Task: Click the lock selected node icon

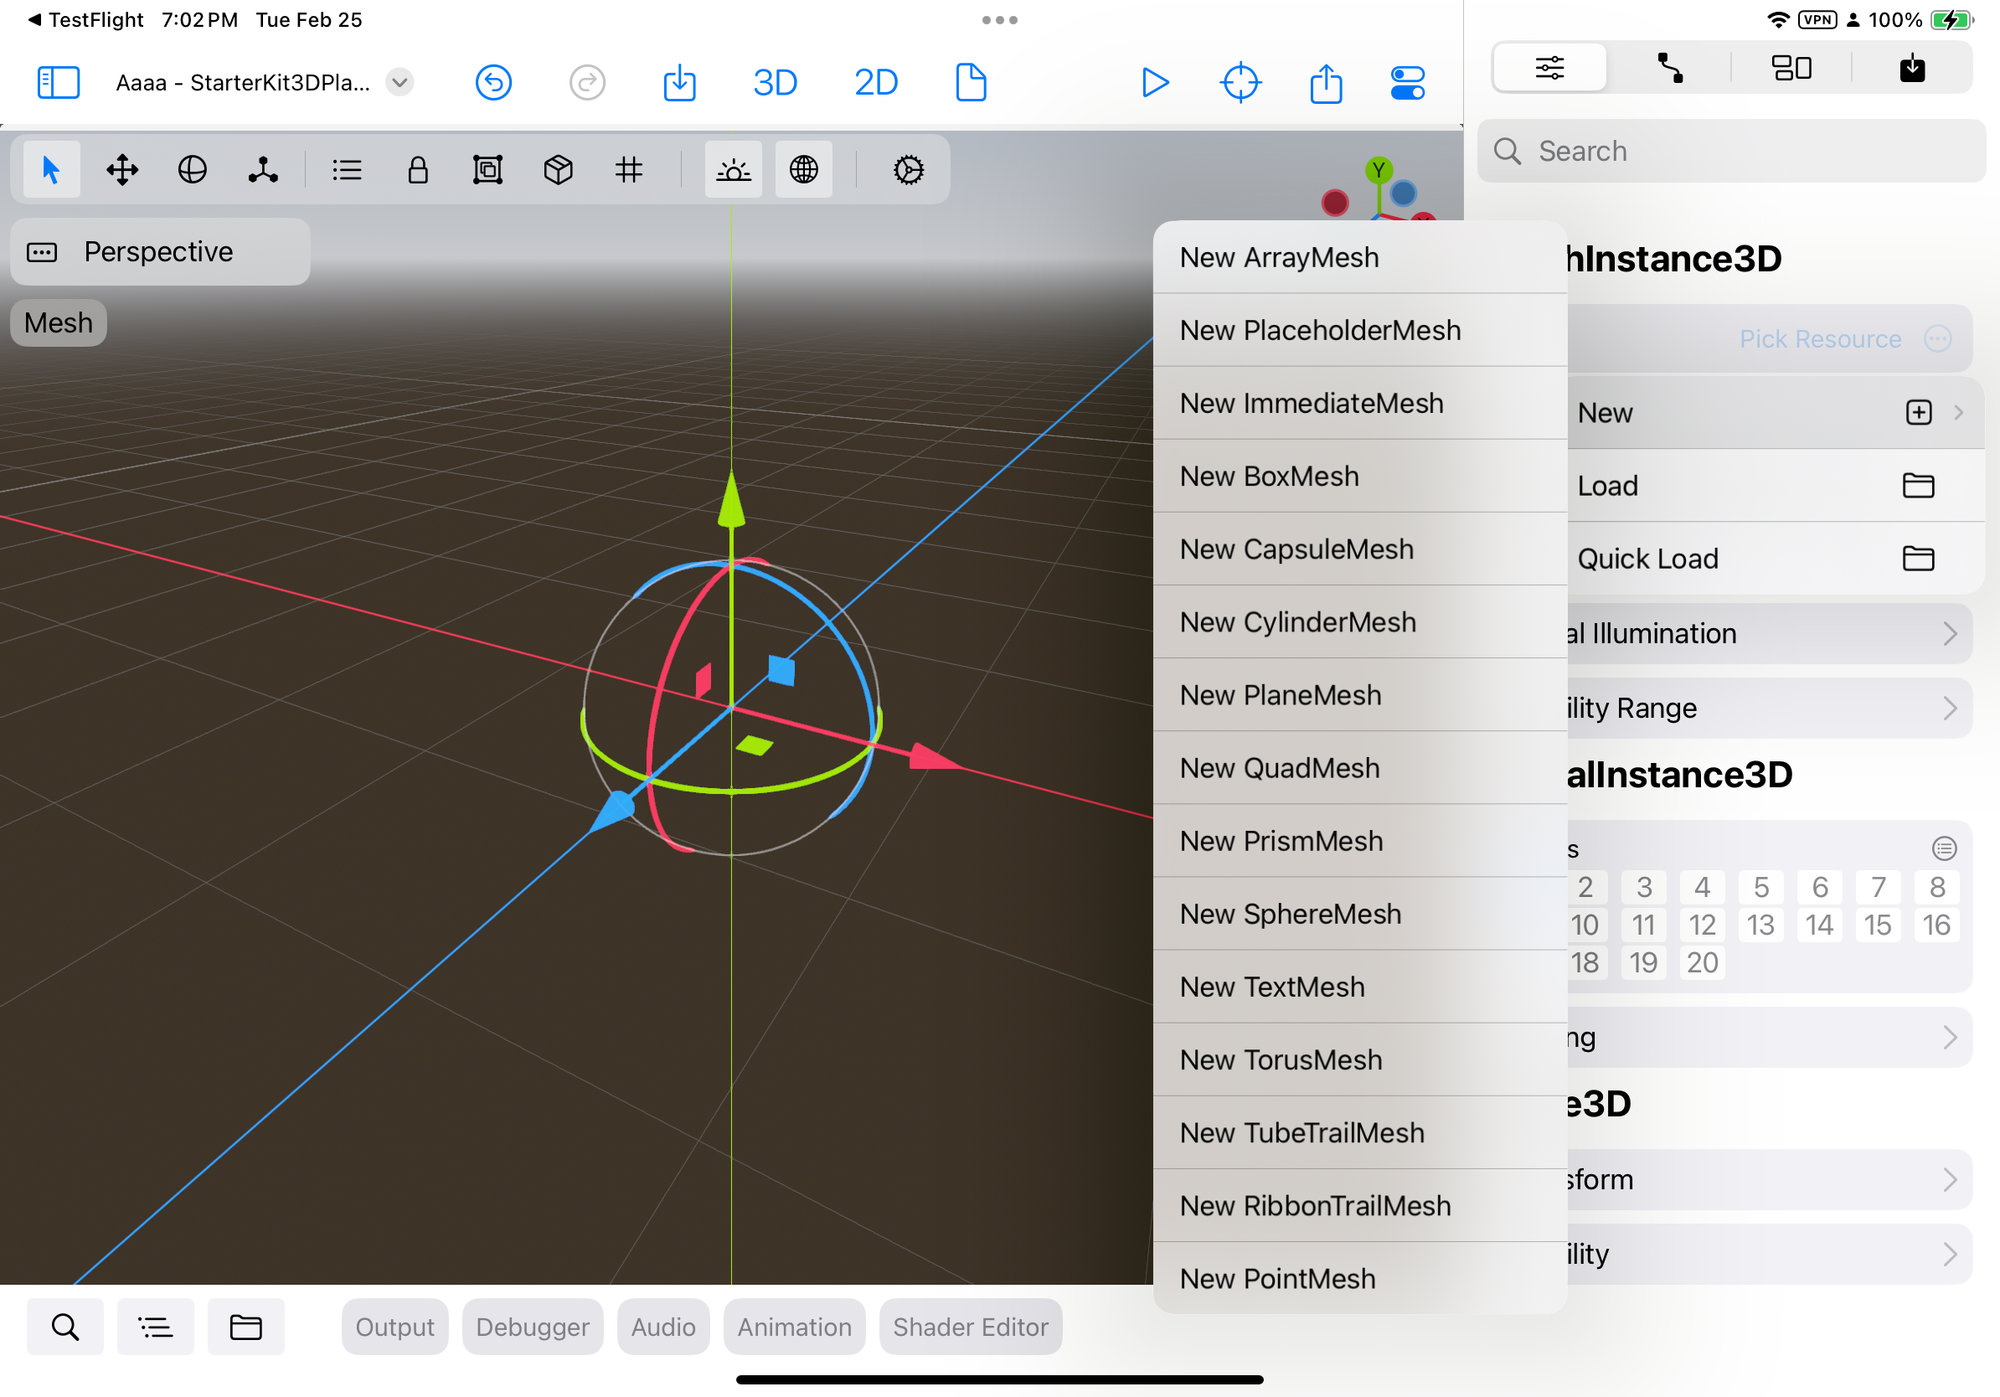Action: point(418,170)
